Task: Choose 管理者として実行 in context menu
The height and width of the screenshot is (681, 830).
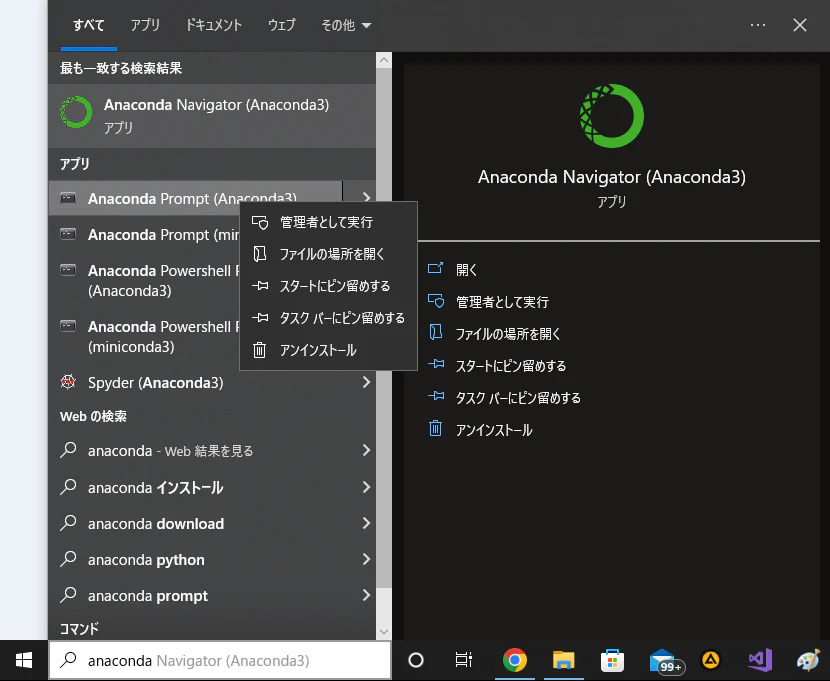Action: point(328,222)
